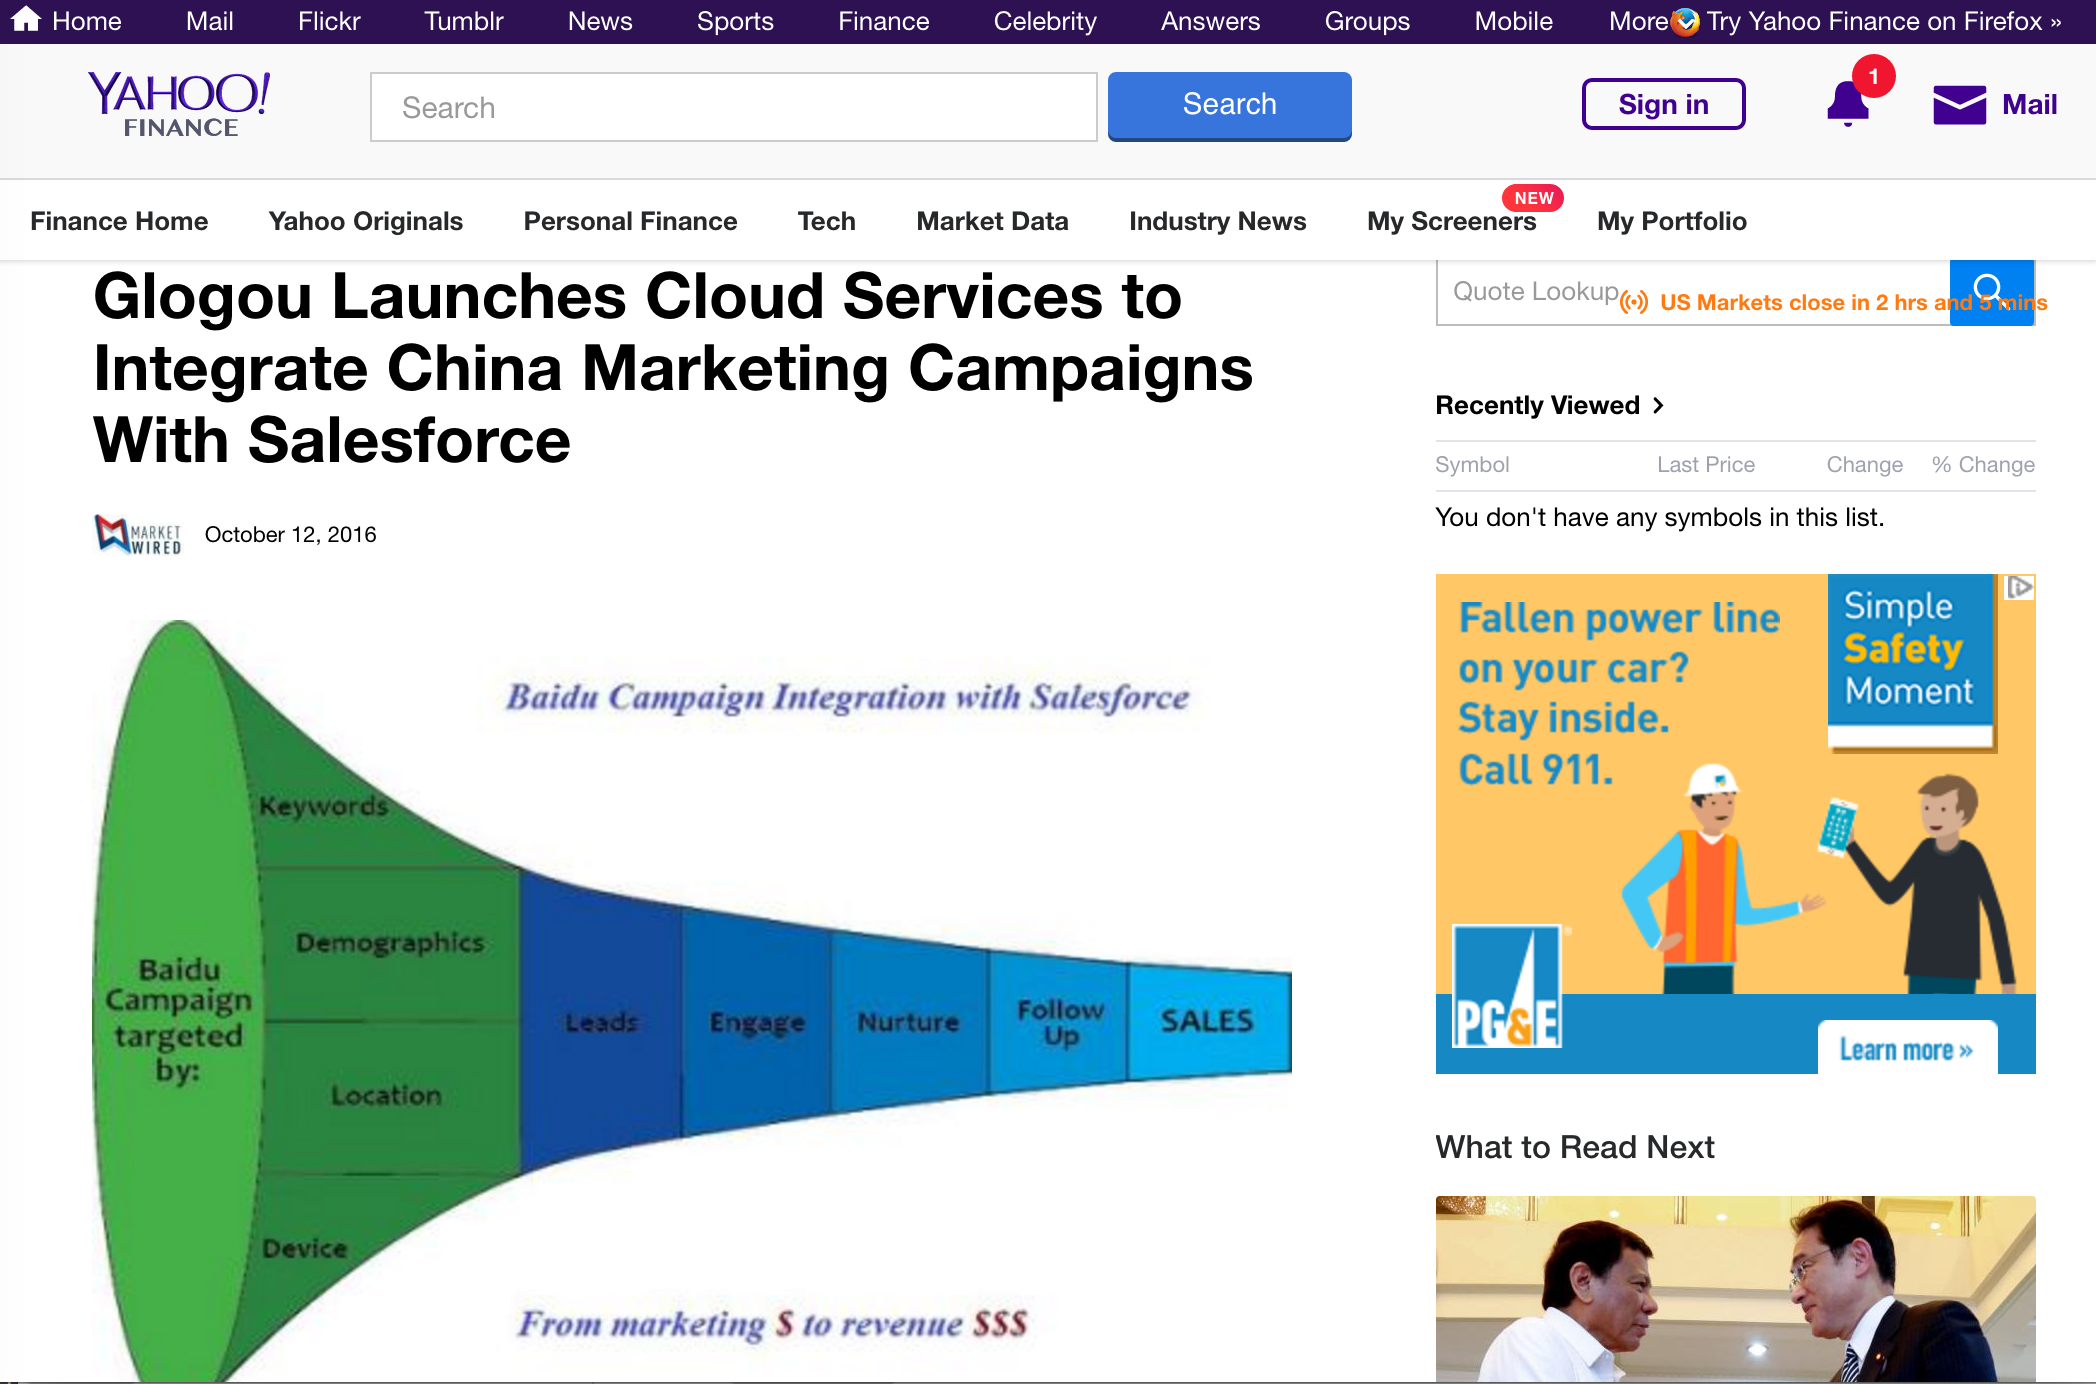Viewport: 2096px width, 1384px height.
Task: Click the Last Price column header
Action: click(1706, 464)
